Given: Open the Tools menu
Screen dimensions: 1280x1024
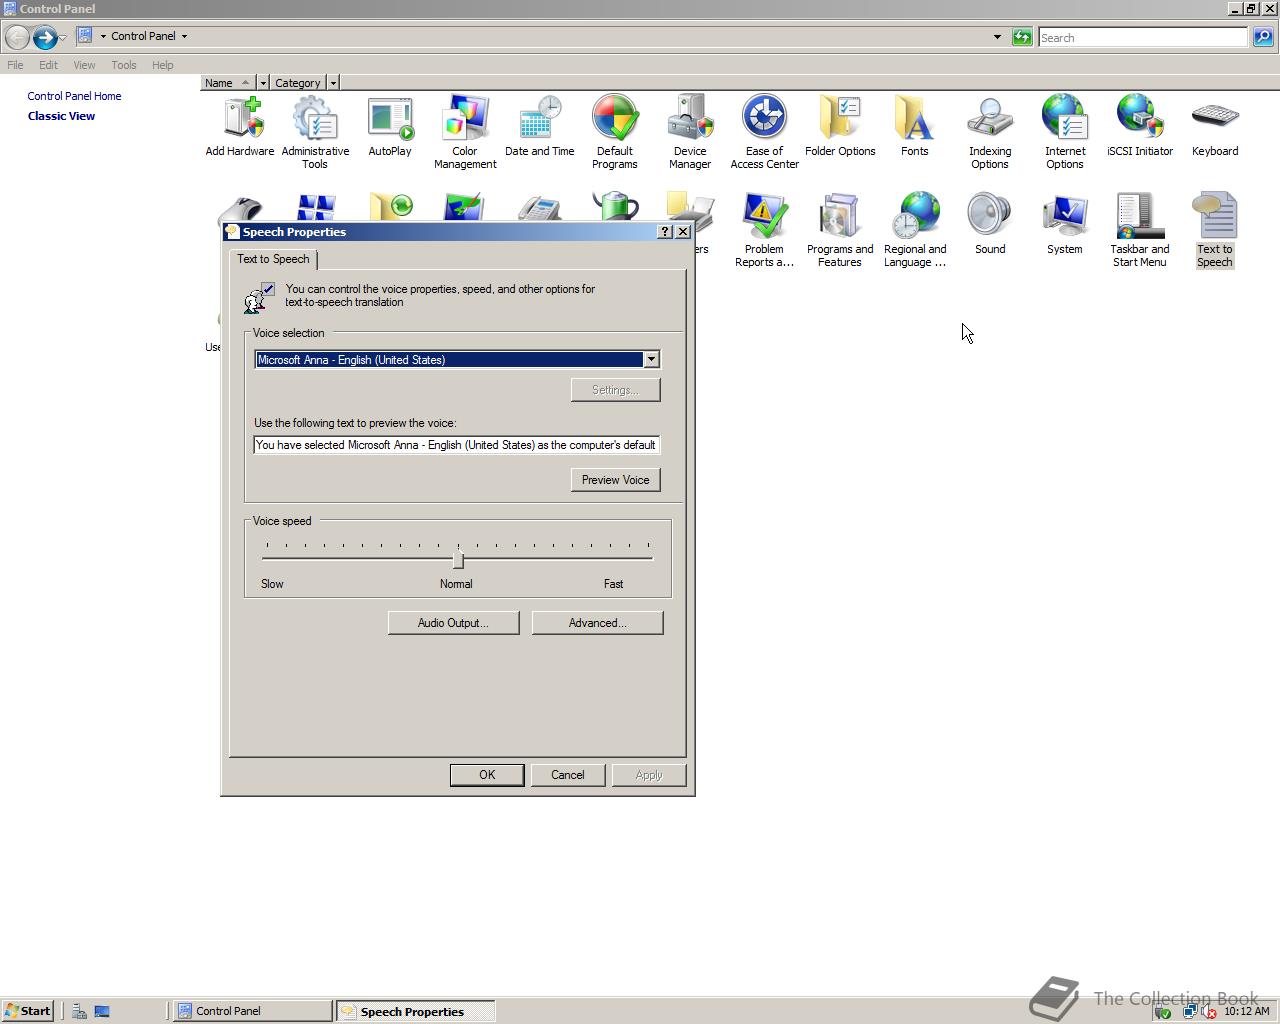Looking at the screenshot, I should pyautogui.click(x=124, y=65).
